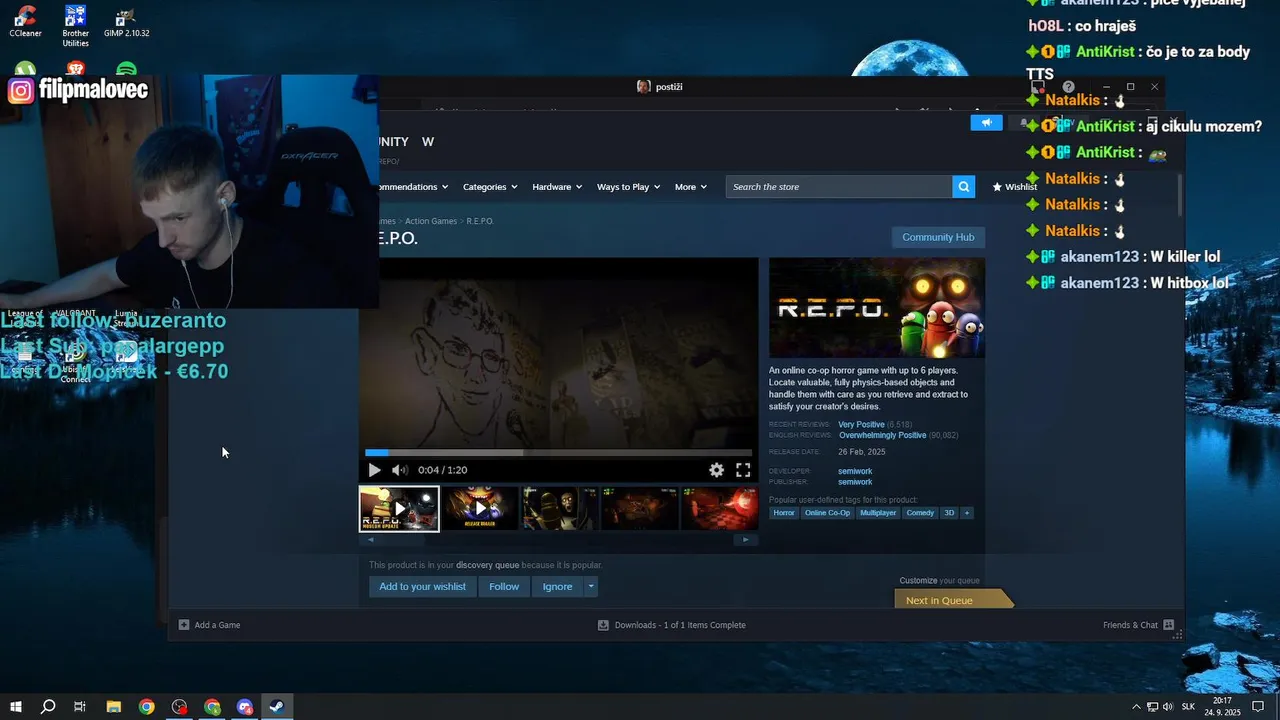
Task: Switch to Steam taskbar icon
Action: [x=277, y=707]
